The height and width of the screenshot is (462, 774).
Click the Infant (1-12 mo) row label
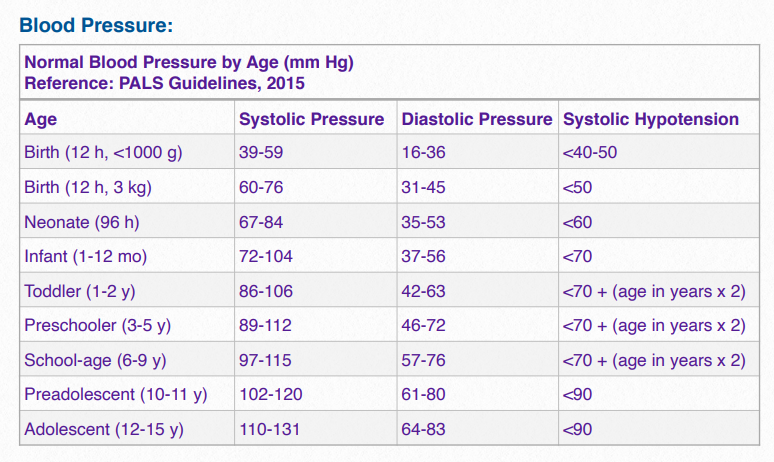(85, 256)
